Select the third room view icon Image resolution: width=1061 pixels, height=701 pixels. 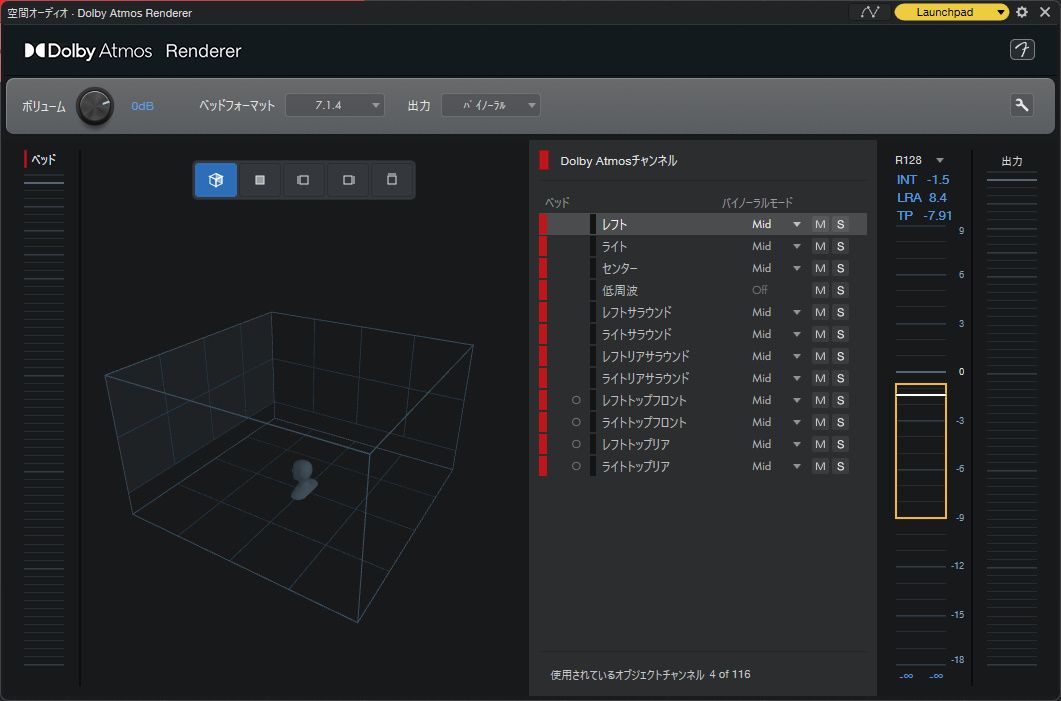tap(303, 180)
